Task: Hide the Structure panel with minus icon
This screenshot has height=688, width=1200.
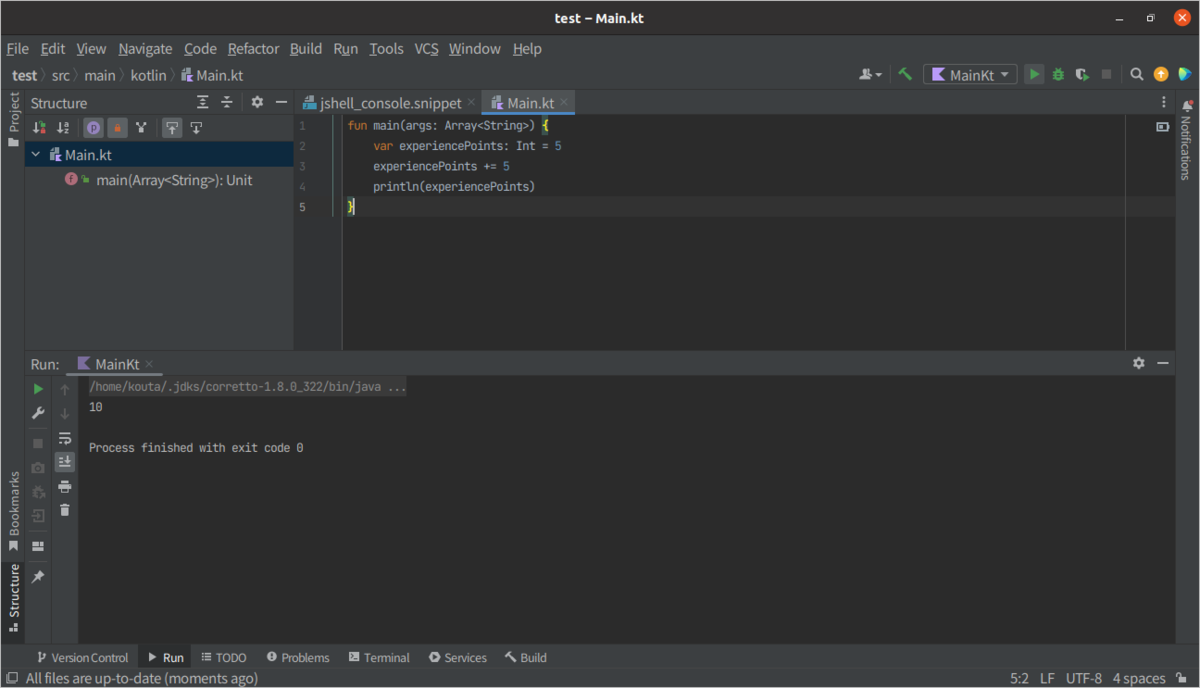Action: coord(281,102)
